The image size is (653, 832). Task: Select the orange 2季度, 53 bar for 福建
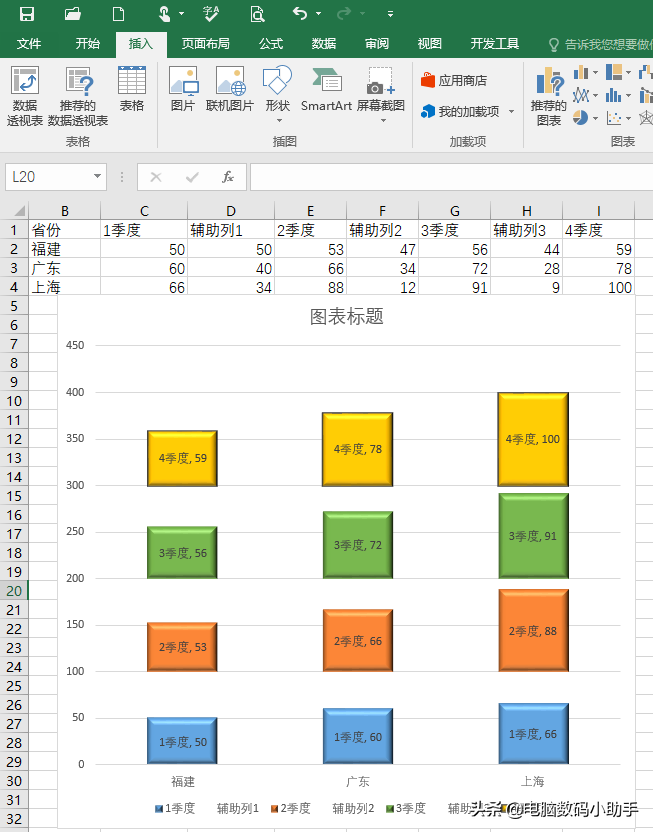(x=182, y=647)
